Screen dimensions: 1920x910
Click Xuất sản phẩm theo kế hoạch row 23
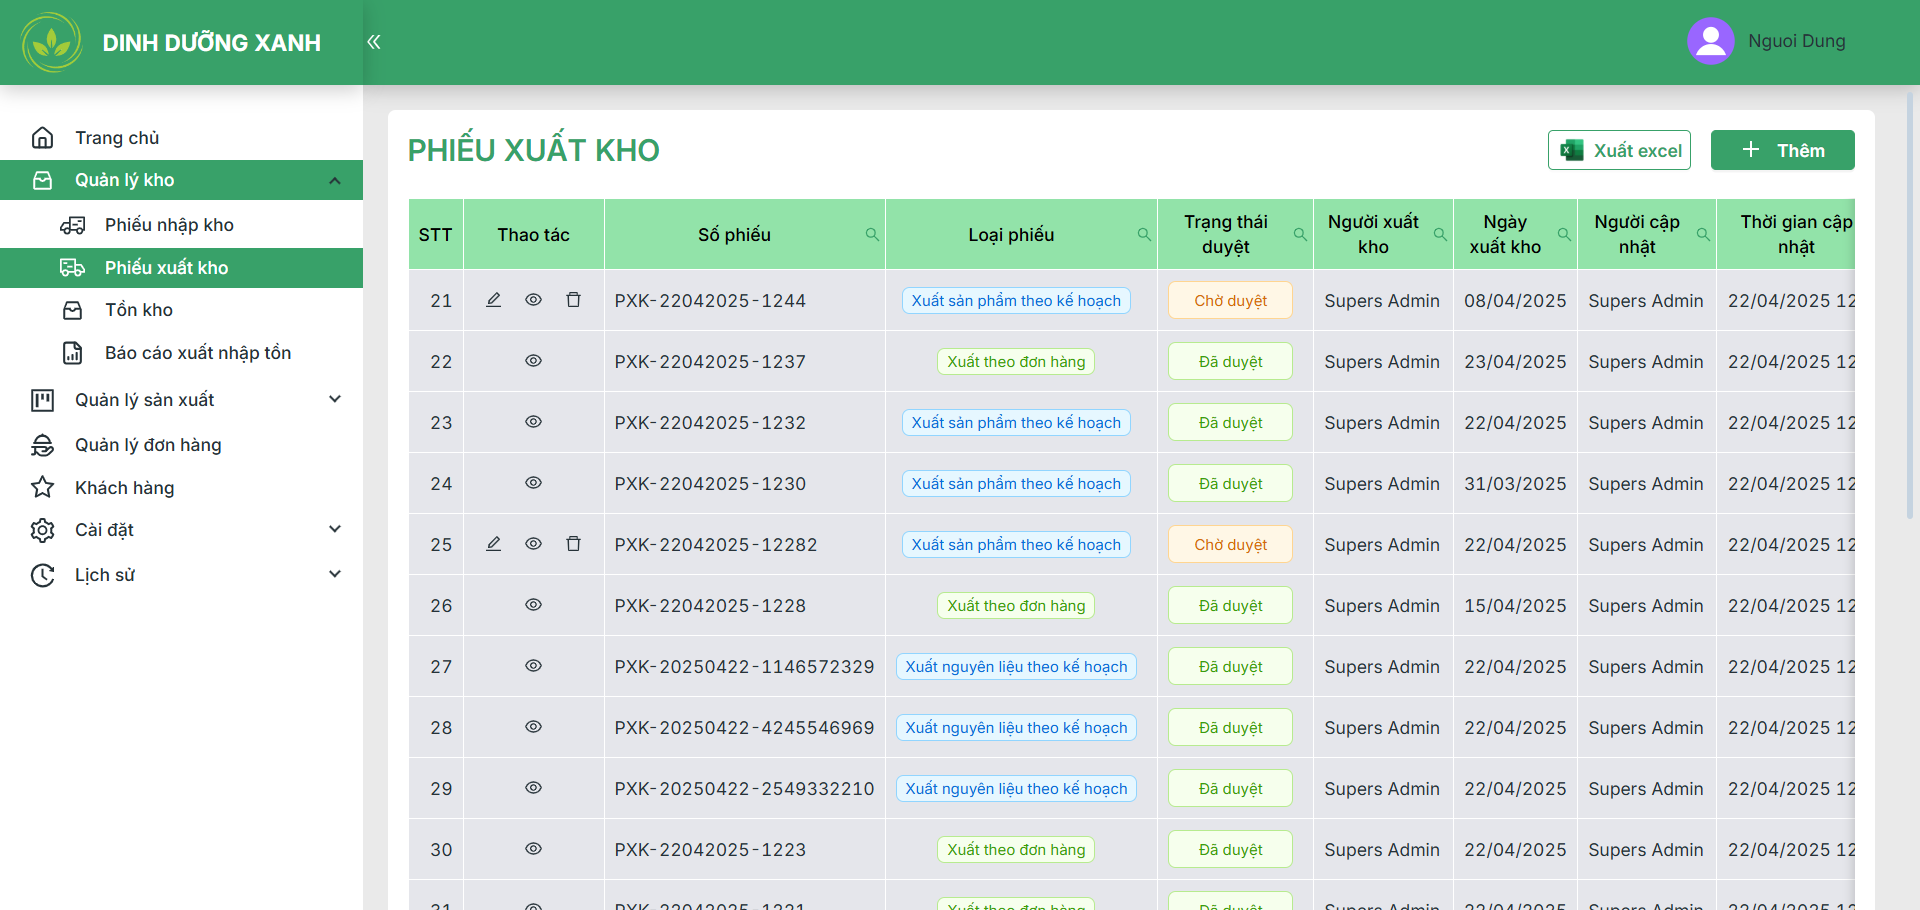click(1016, 423)
